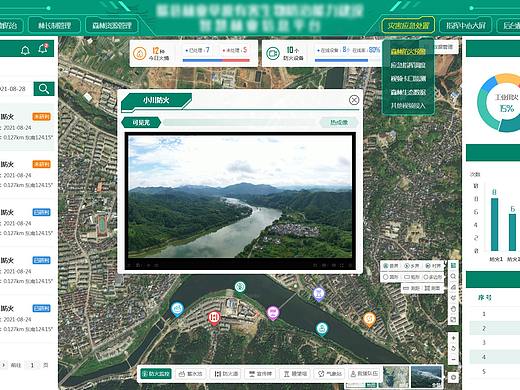Toggle the 瞭望塔 watchtower layer filter
520x390 pixels.
point(295,374)
